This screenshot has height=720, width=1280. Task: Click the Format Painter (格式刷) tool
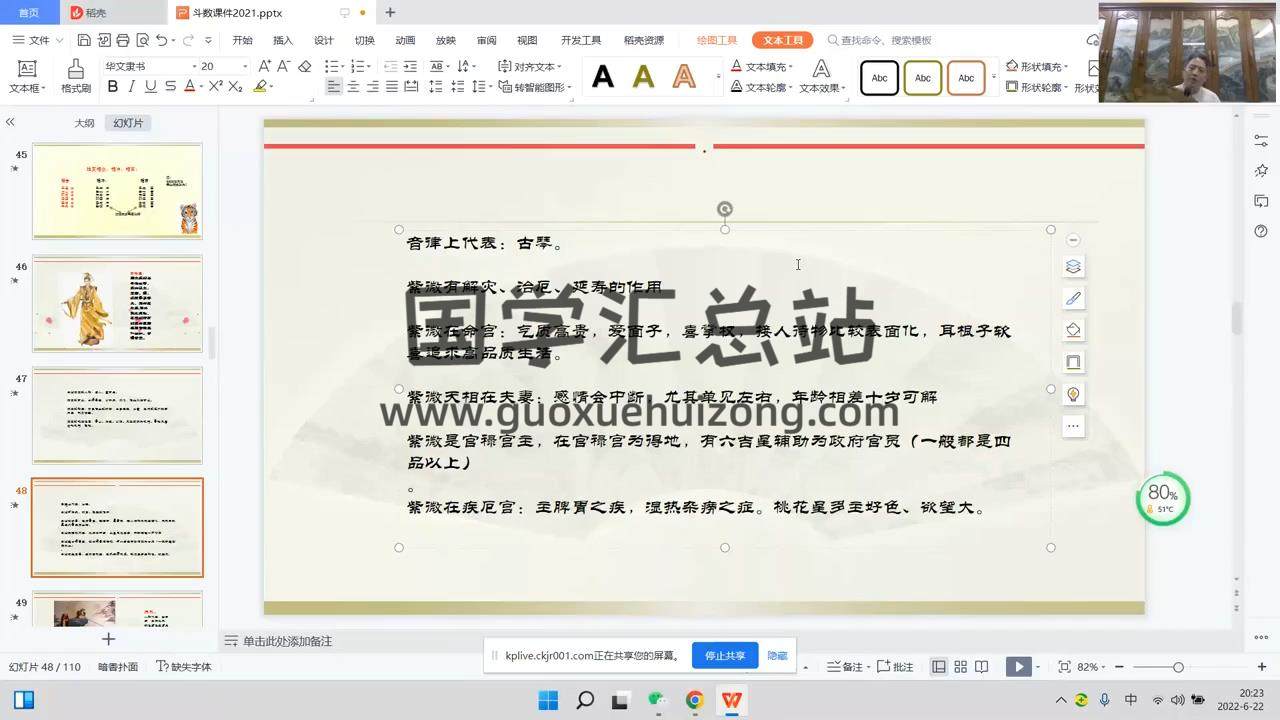click(76, 76)
